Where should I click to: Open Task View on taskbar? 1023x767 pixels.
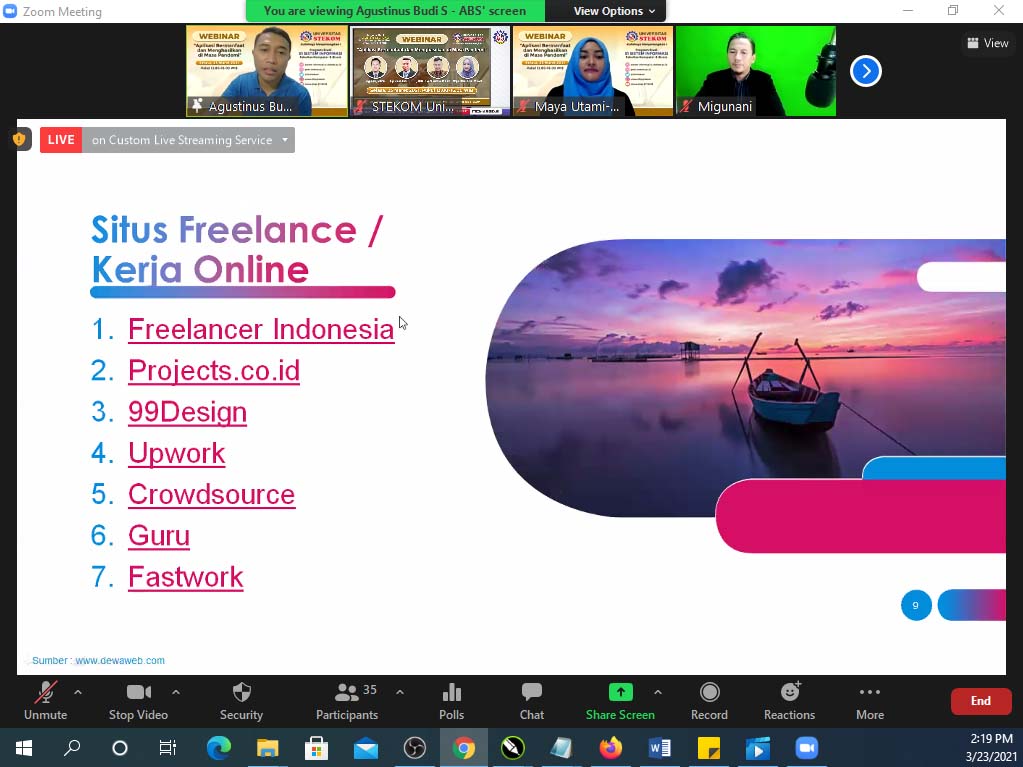[x=168, y=747]
